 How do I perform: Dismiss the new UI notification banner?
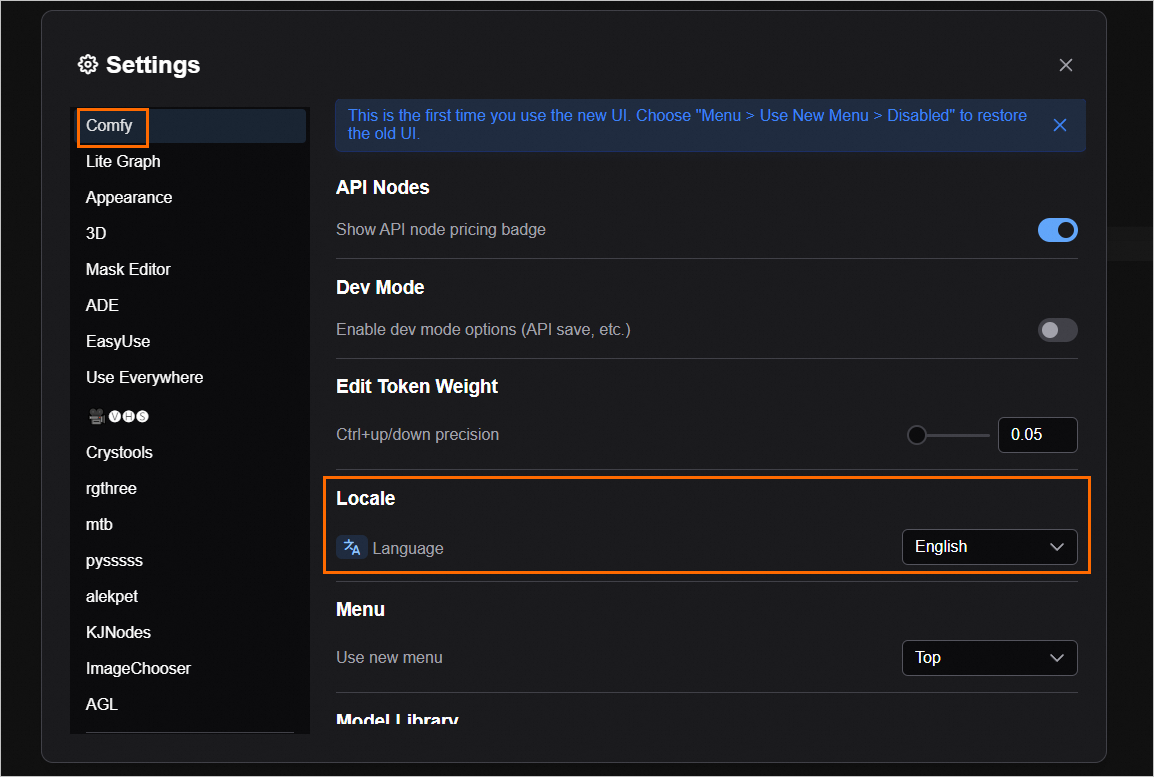(x=1060, y=125)
